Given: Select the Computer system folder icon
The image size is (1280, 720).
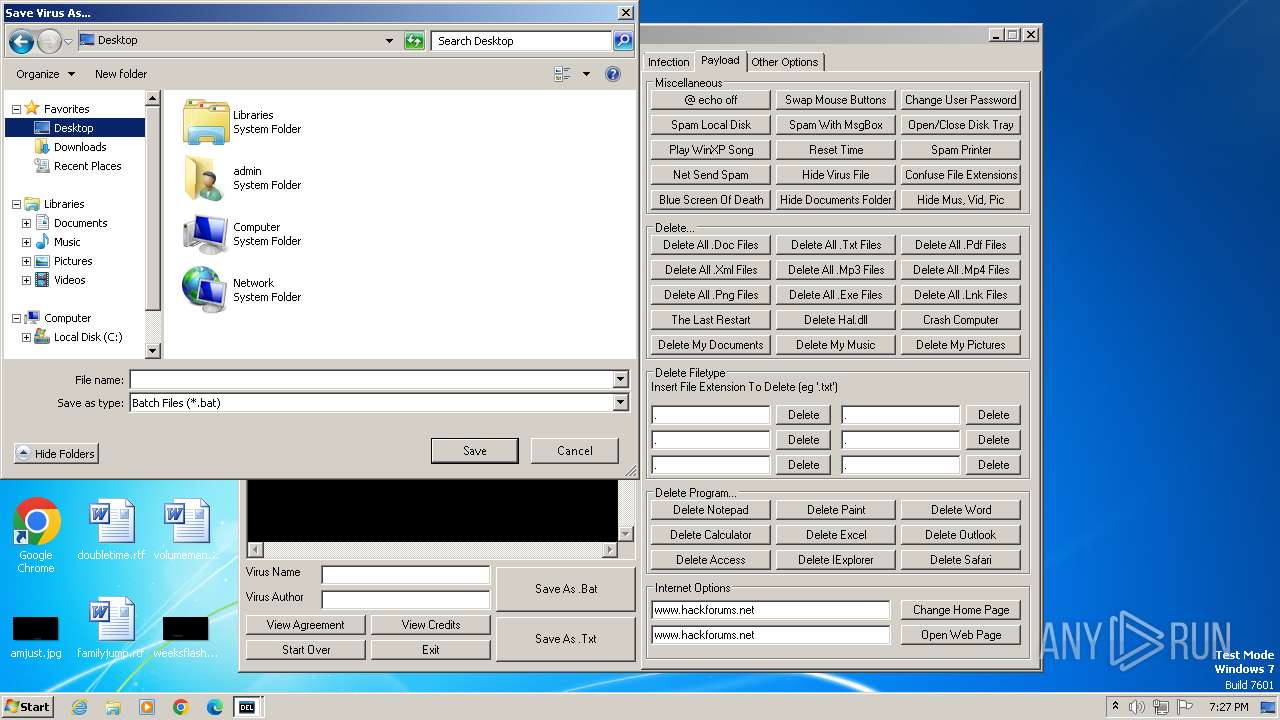Looking at the screenshot, I should pos(206,234).
